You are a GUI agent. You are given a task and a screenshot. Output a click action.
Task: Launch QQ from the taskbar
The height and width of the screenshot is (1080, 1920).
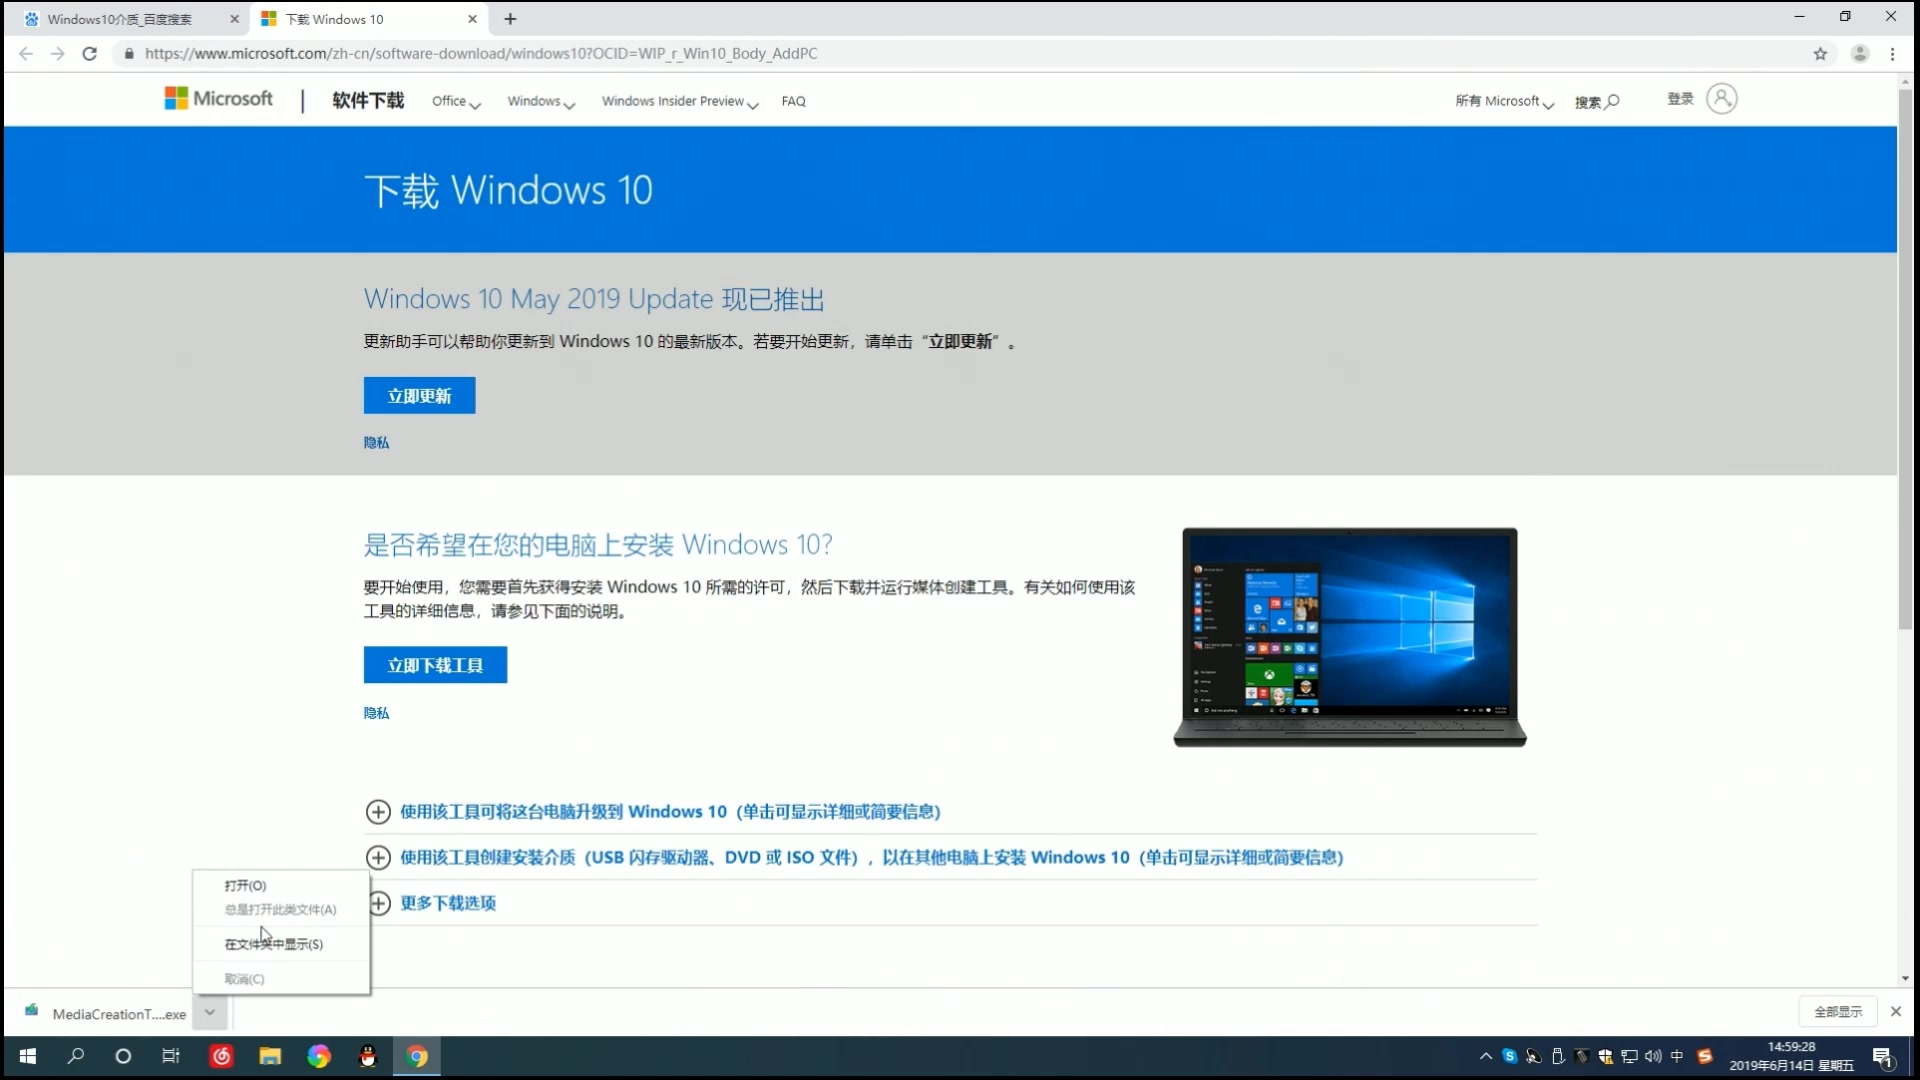coord(368,1056)
